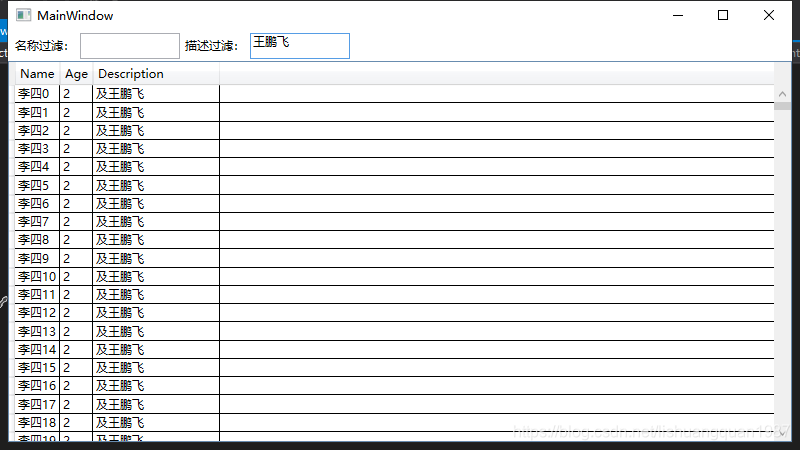Focus the 名称过滤 input field
This screenshot has height=450, width=800.
point(129,46)
